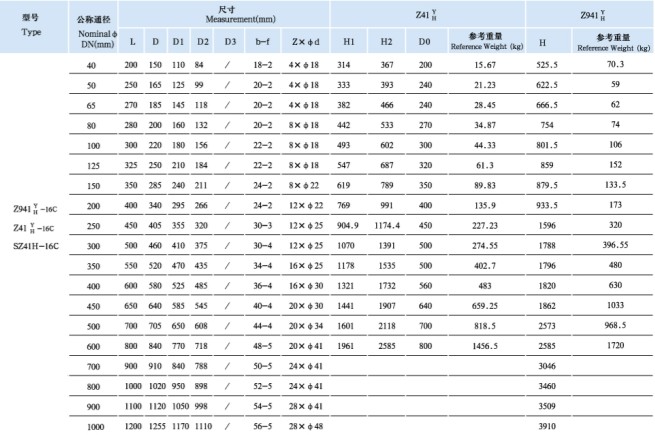Click the D0 column header
Viewport: 655px width, 435px height.
424,42
